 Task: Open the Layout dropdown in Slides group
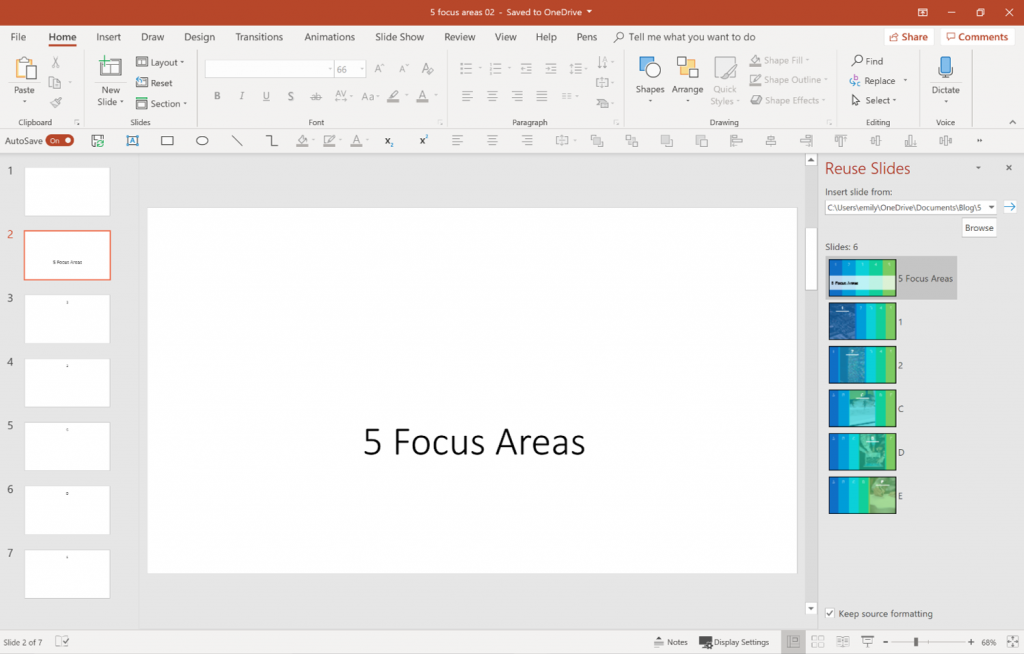point(160,61)
